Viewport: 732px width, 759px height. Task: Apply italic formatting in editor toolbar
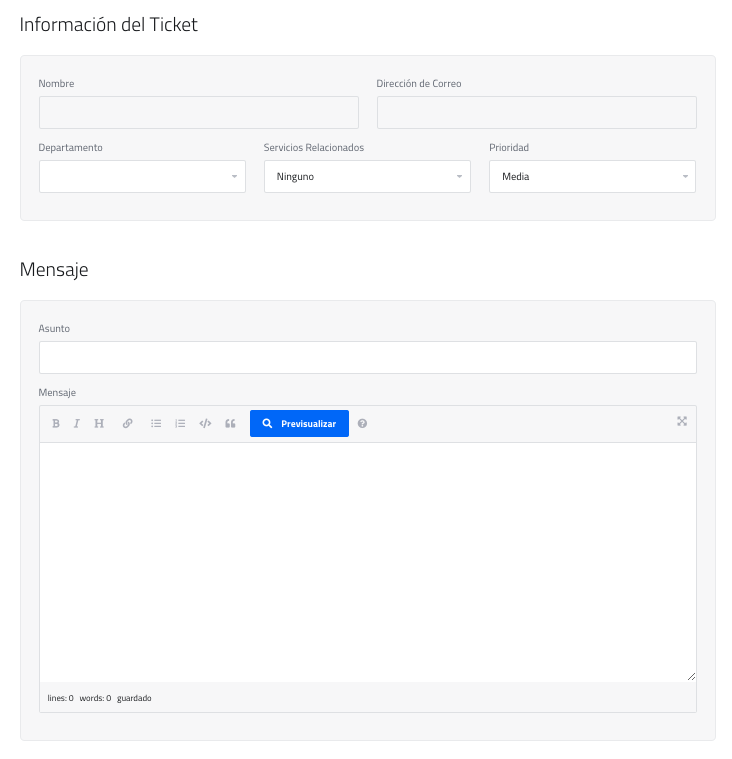(x=77, y=424)
